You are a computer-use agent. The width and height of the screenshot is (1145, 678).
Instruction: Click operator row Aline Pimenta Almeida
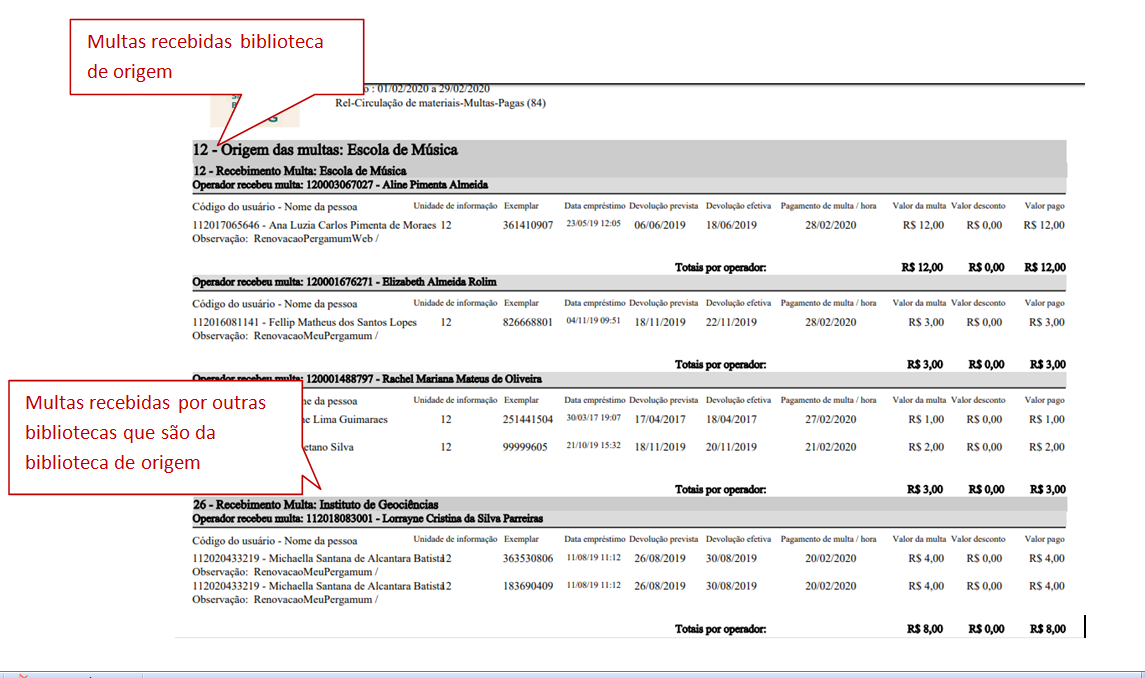pyautogui.click(x=340, y=185)
